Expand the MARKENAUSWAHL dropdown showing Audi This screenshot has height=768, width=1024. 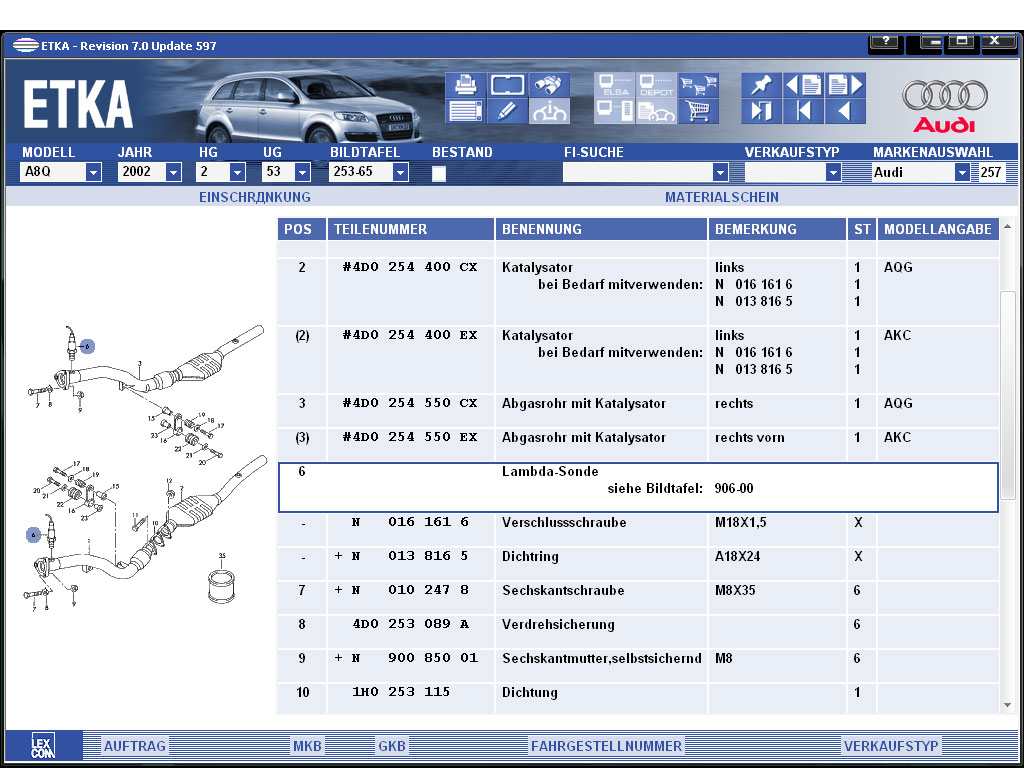click(962, 172)
